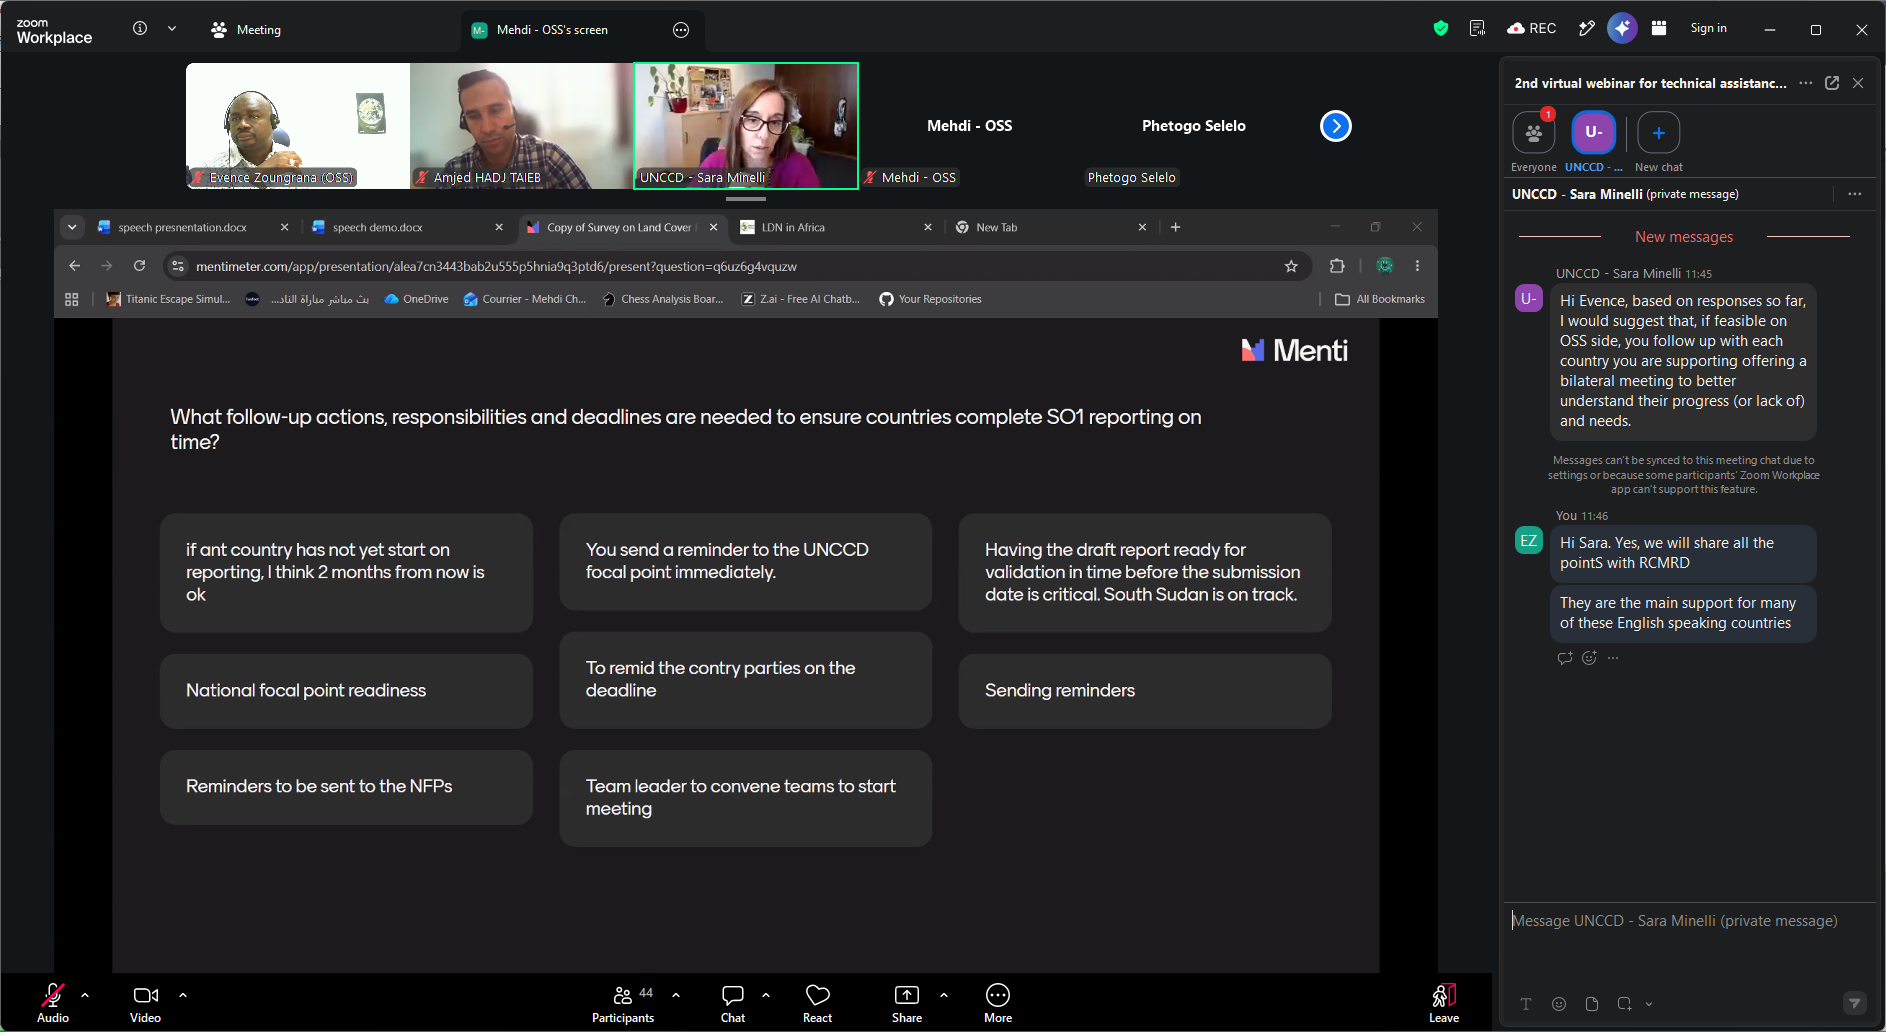The height and width of the screenshot is (1032, 1886).
Task: Unmute the Audio microphone
Action: [x=53, y=1003]
